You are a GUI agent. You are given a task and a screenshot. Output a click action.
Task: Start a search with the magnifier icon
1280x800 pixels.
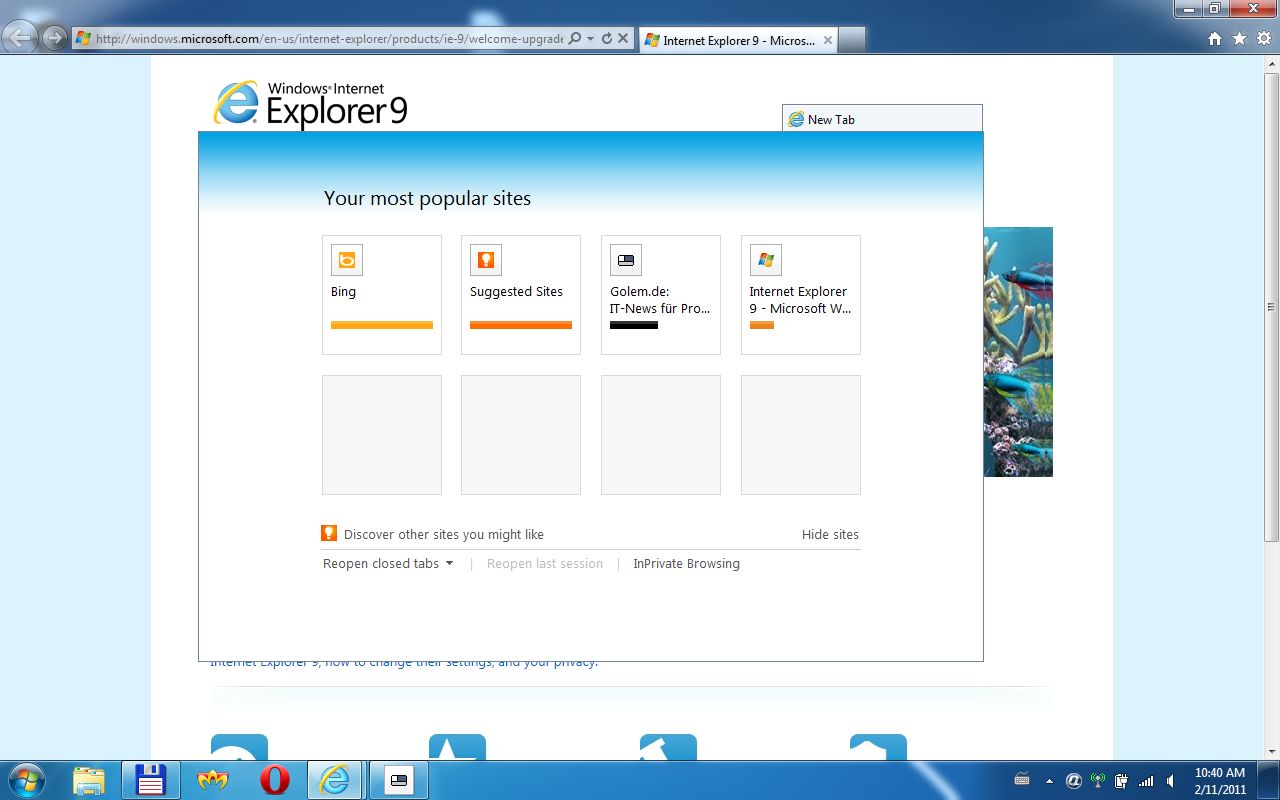click(x=572, y=38)
